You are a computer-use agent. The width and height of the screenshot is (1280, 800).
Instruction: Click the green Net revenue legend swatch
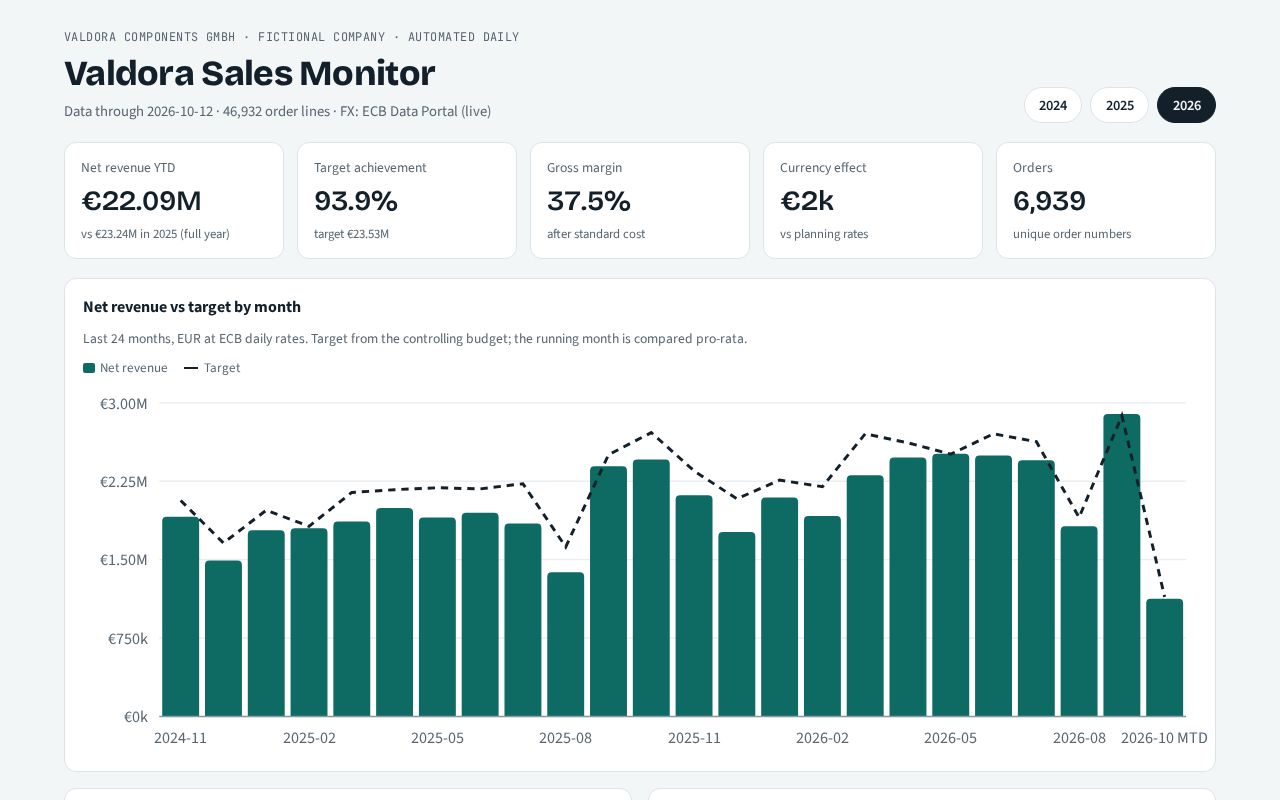click(x=89, y=368)
